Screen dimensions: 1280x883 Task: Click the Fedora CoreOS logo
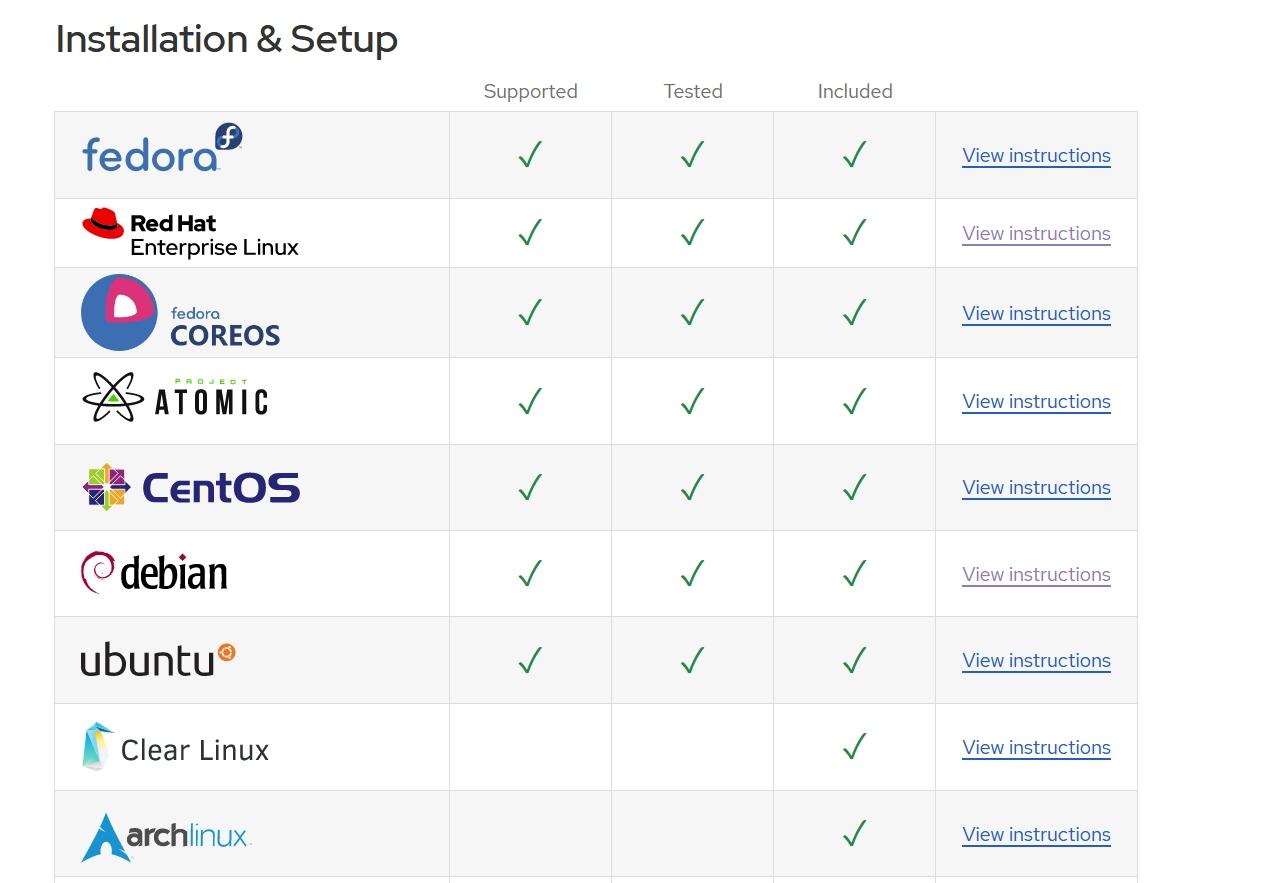[x=181, y=313]
